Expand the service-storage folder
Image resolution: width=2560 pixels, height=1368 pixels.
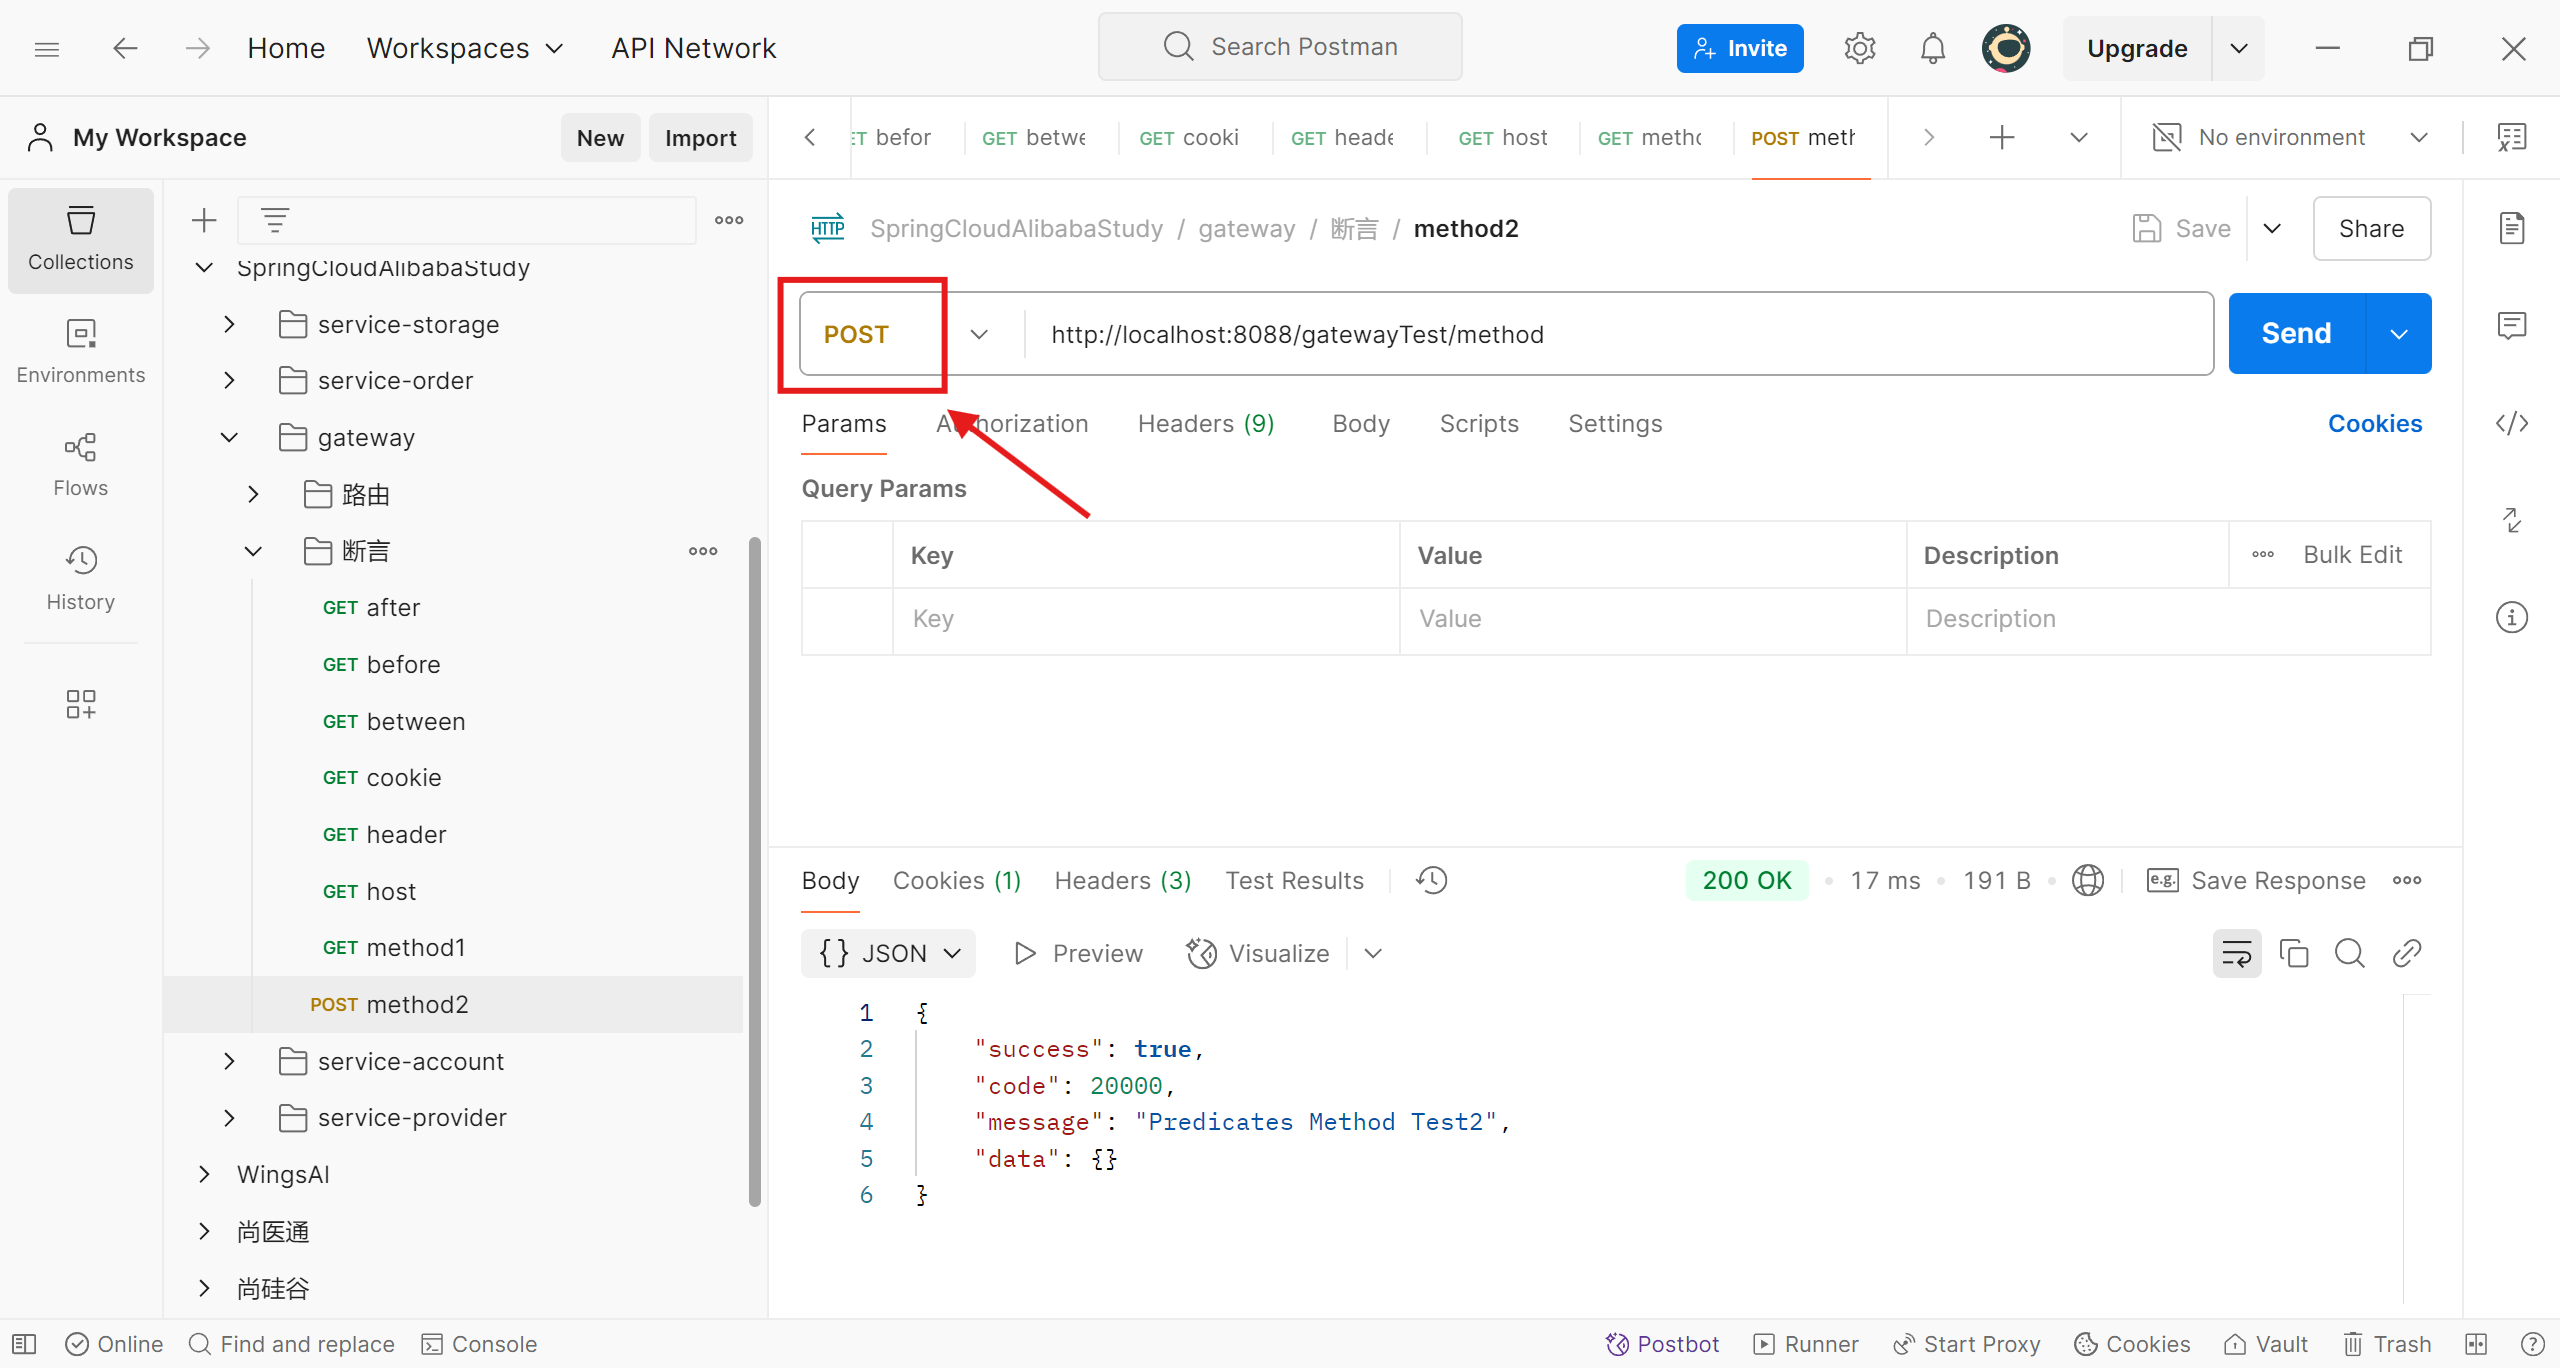pos(229,324)
